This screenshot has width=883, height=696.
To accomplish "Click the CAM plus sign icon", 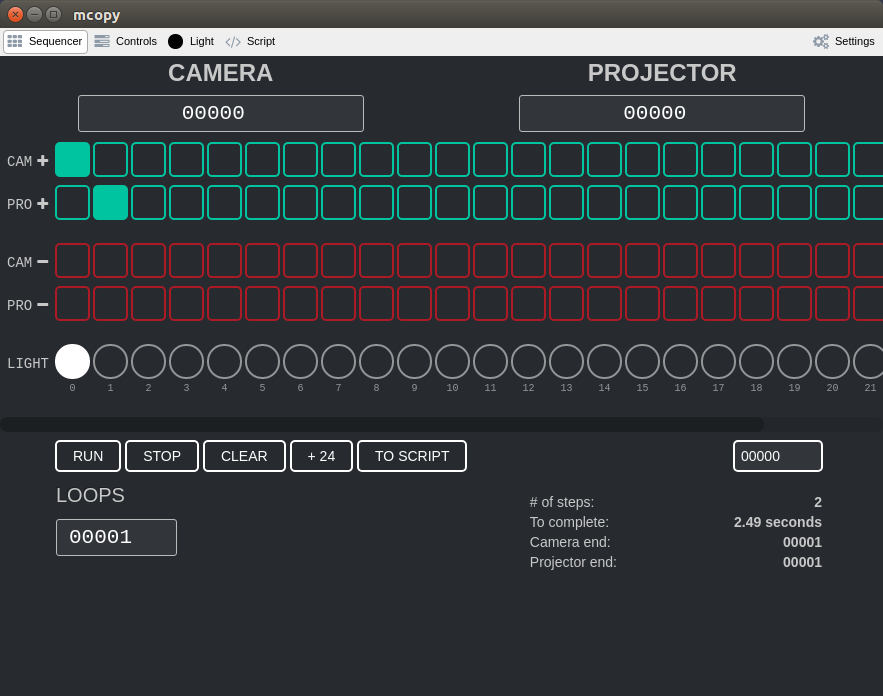I will [43, 161].
